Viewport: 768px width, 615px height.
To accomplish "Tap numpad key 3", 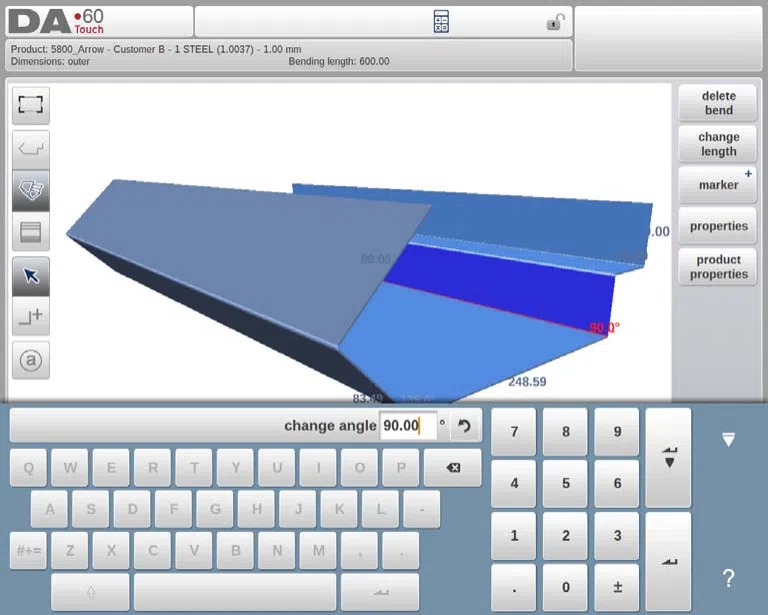I will coord(617,536).
